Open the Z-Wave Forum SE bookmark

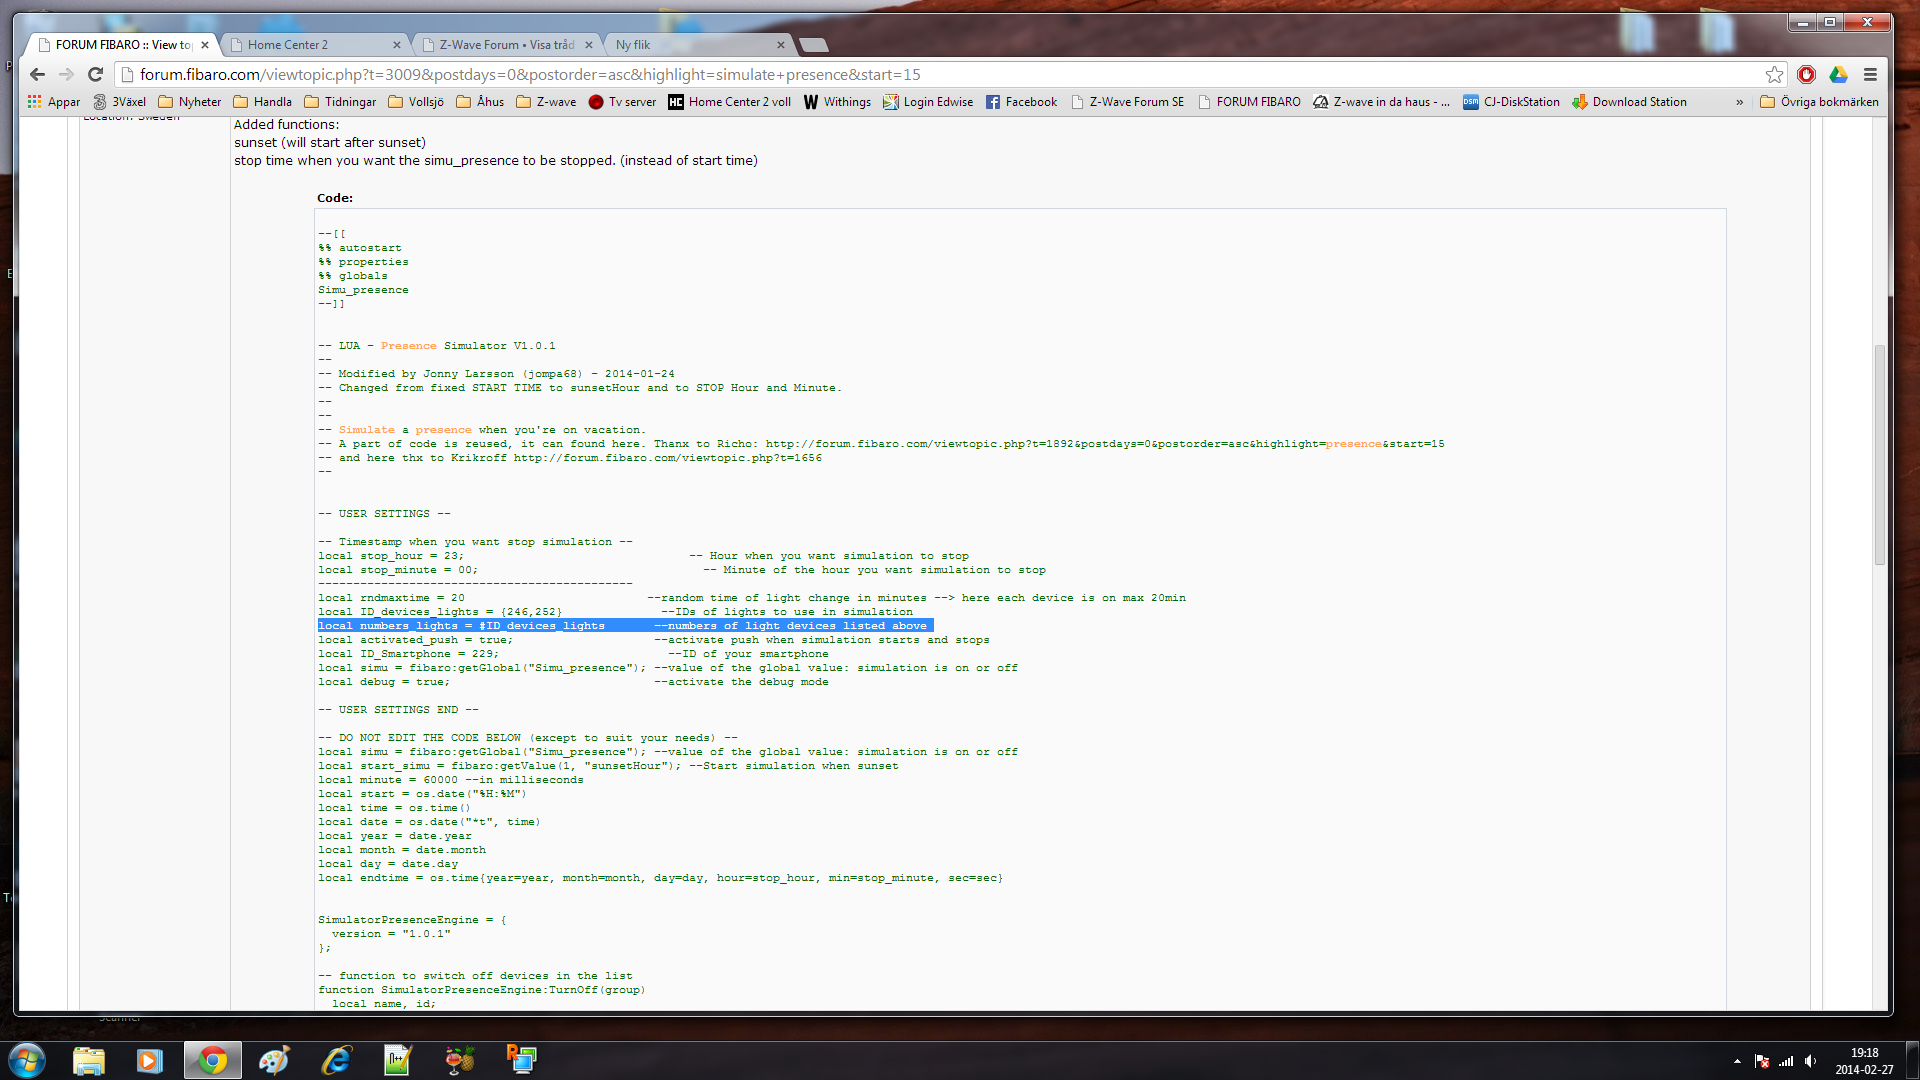1127,102
